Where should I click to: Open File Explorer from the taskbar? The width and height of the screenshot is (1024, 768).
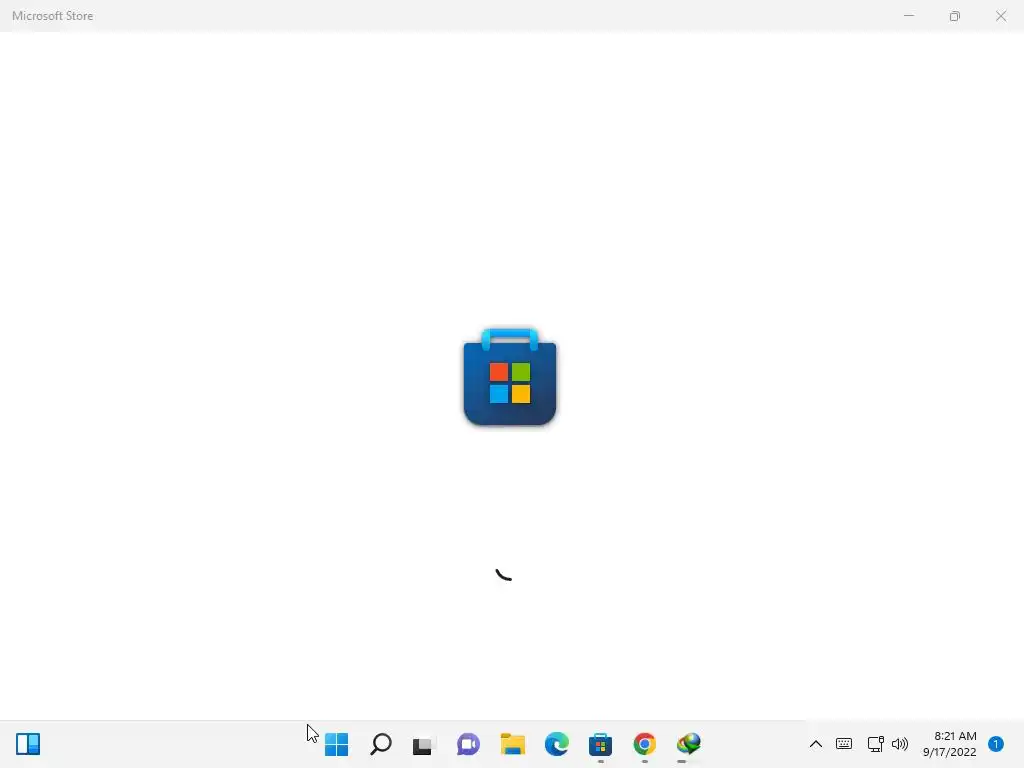click(513, 744)
